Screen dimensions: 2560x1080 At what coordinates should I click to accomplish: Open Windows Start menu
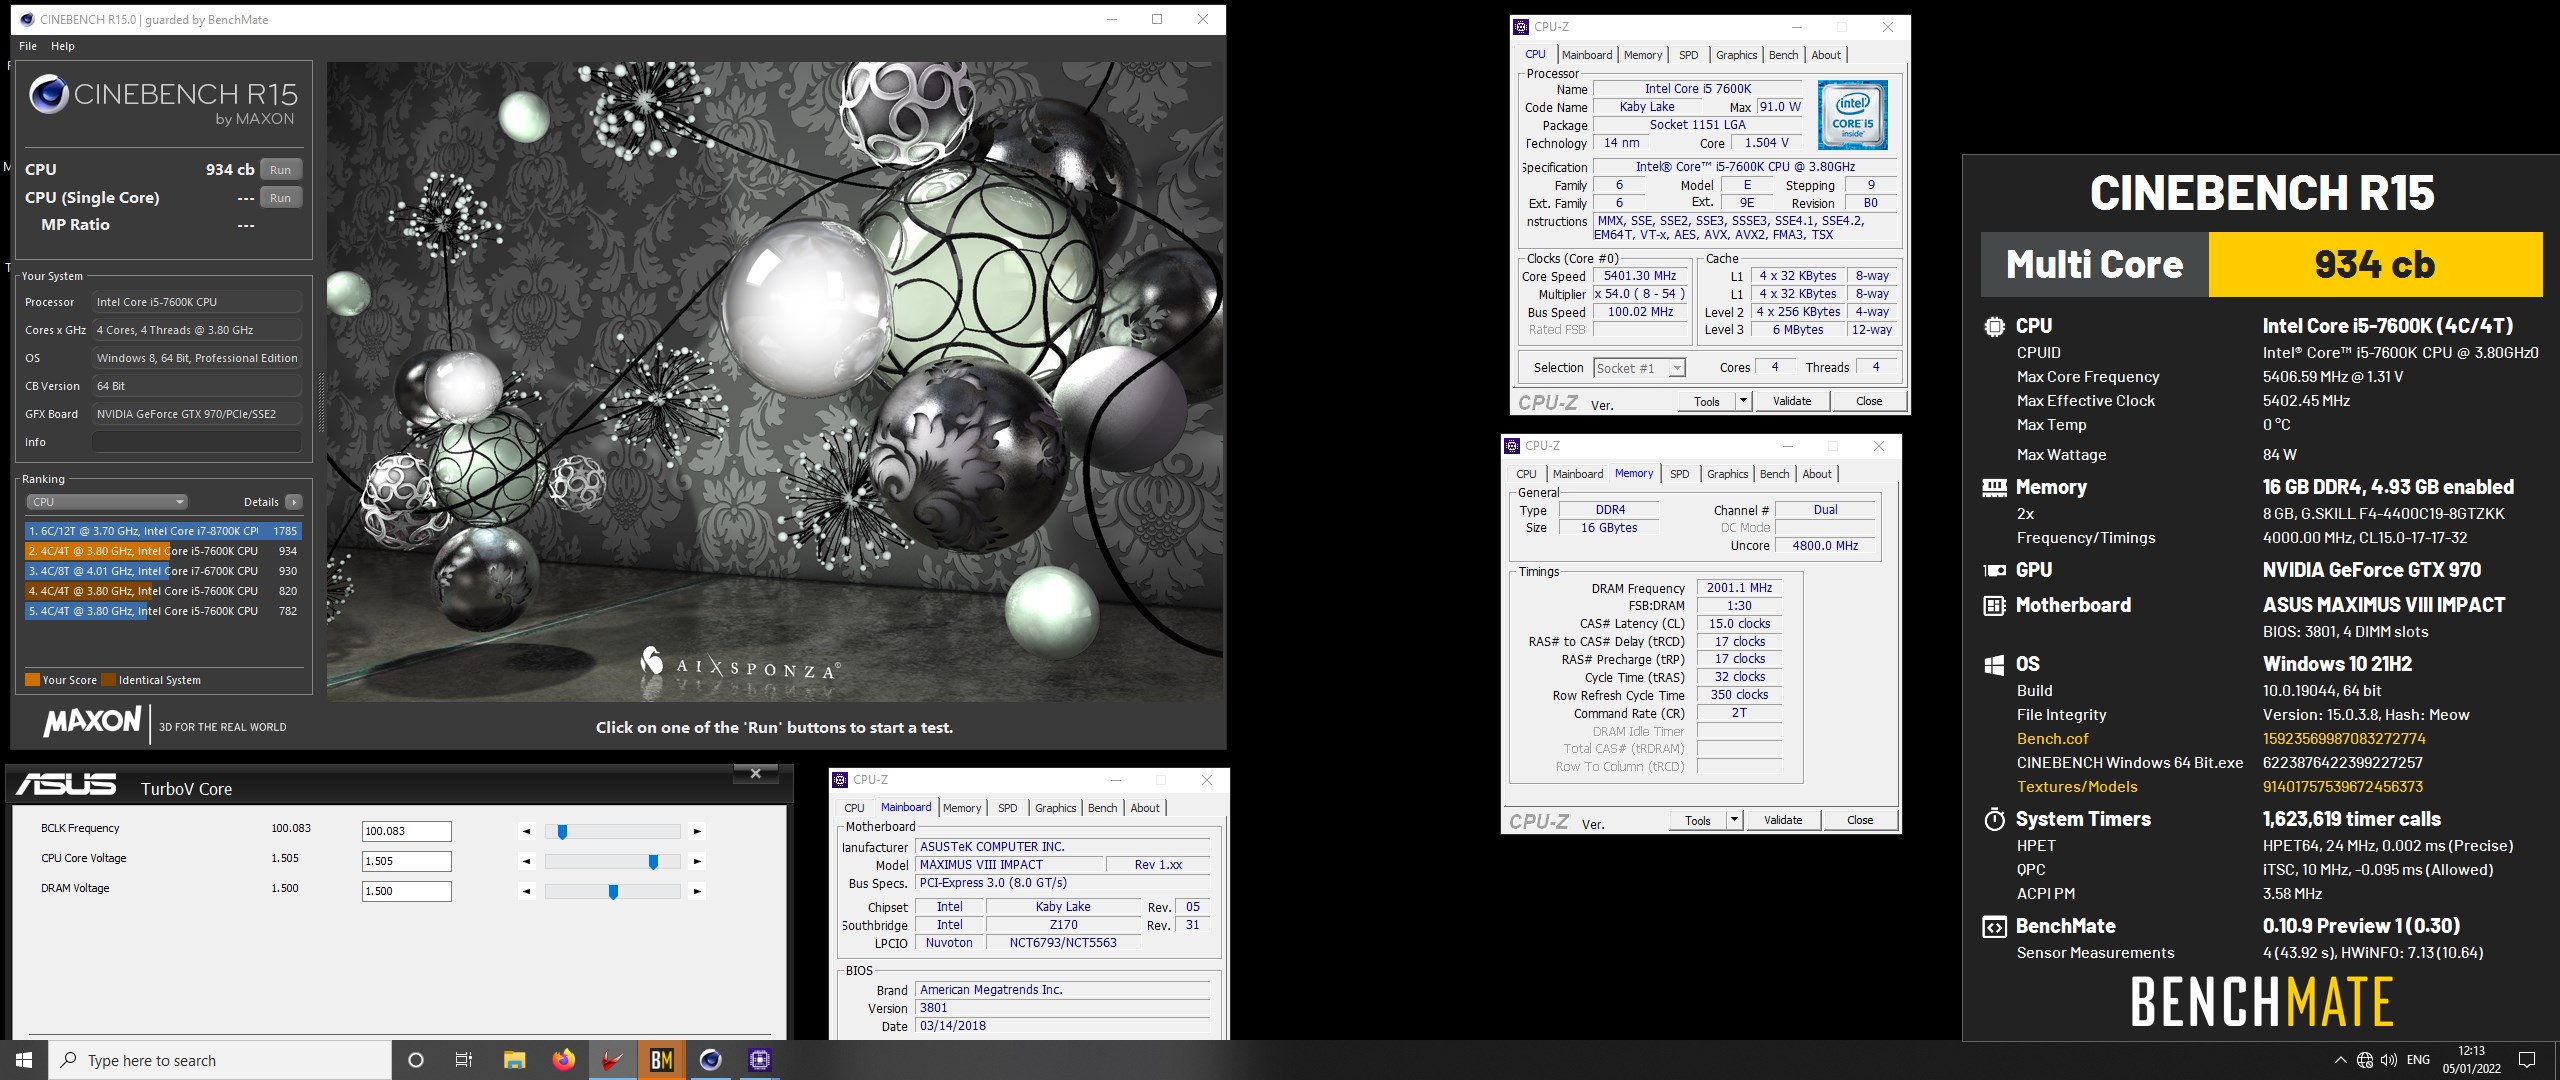tap(24, 1060)
